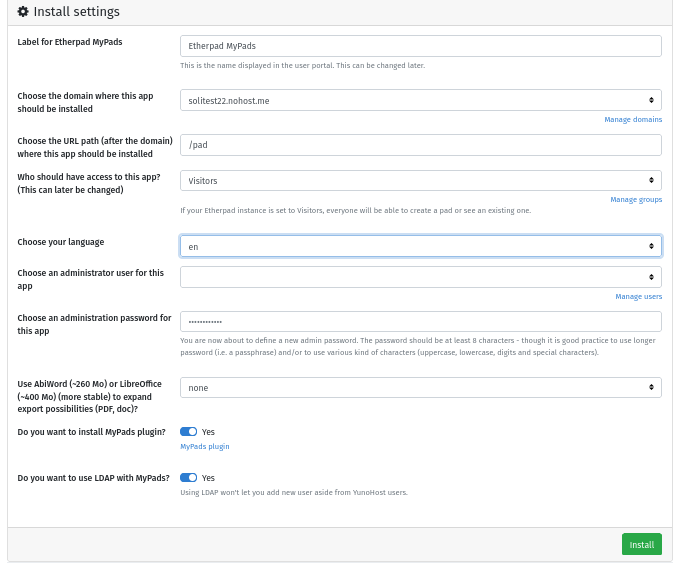
Task: Click the gear icon beside Install settings
Action: [x=23, y=12]
